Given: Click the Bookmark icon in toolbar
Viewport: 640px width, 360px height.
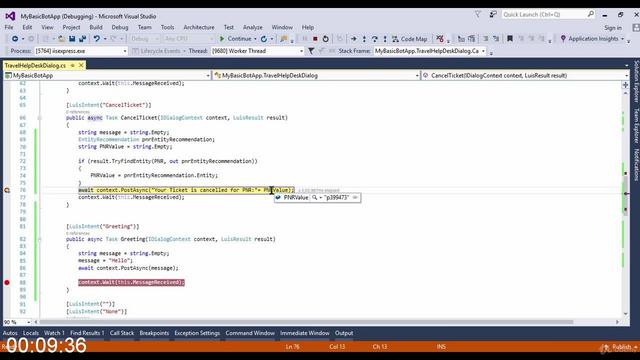Looking at the screenshot, I should 510,39.
